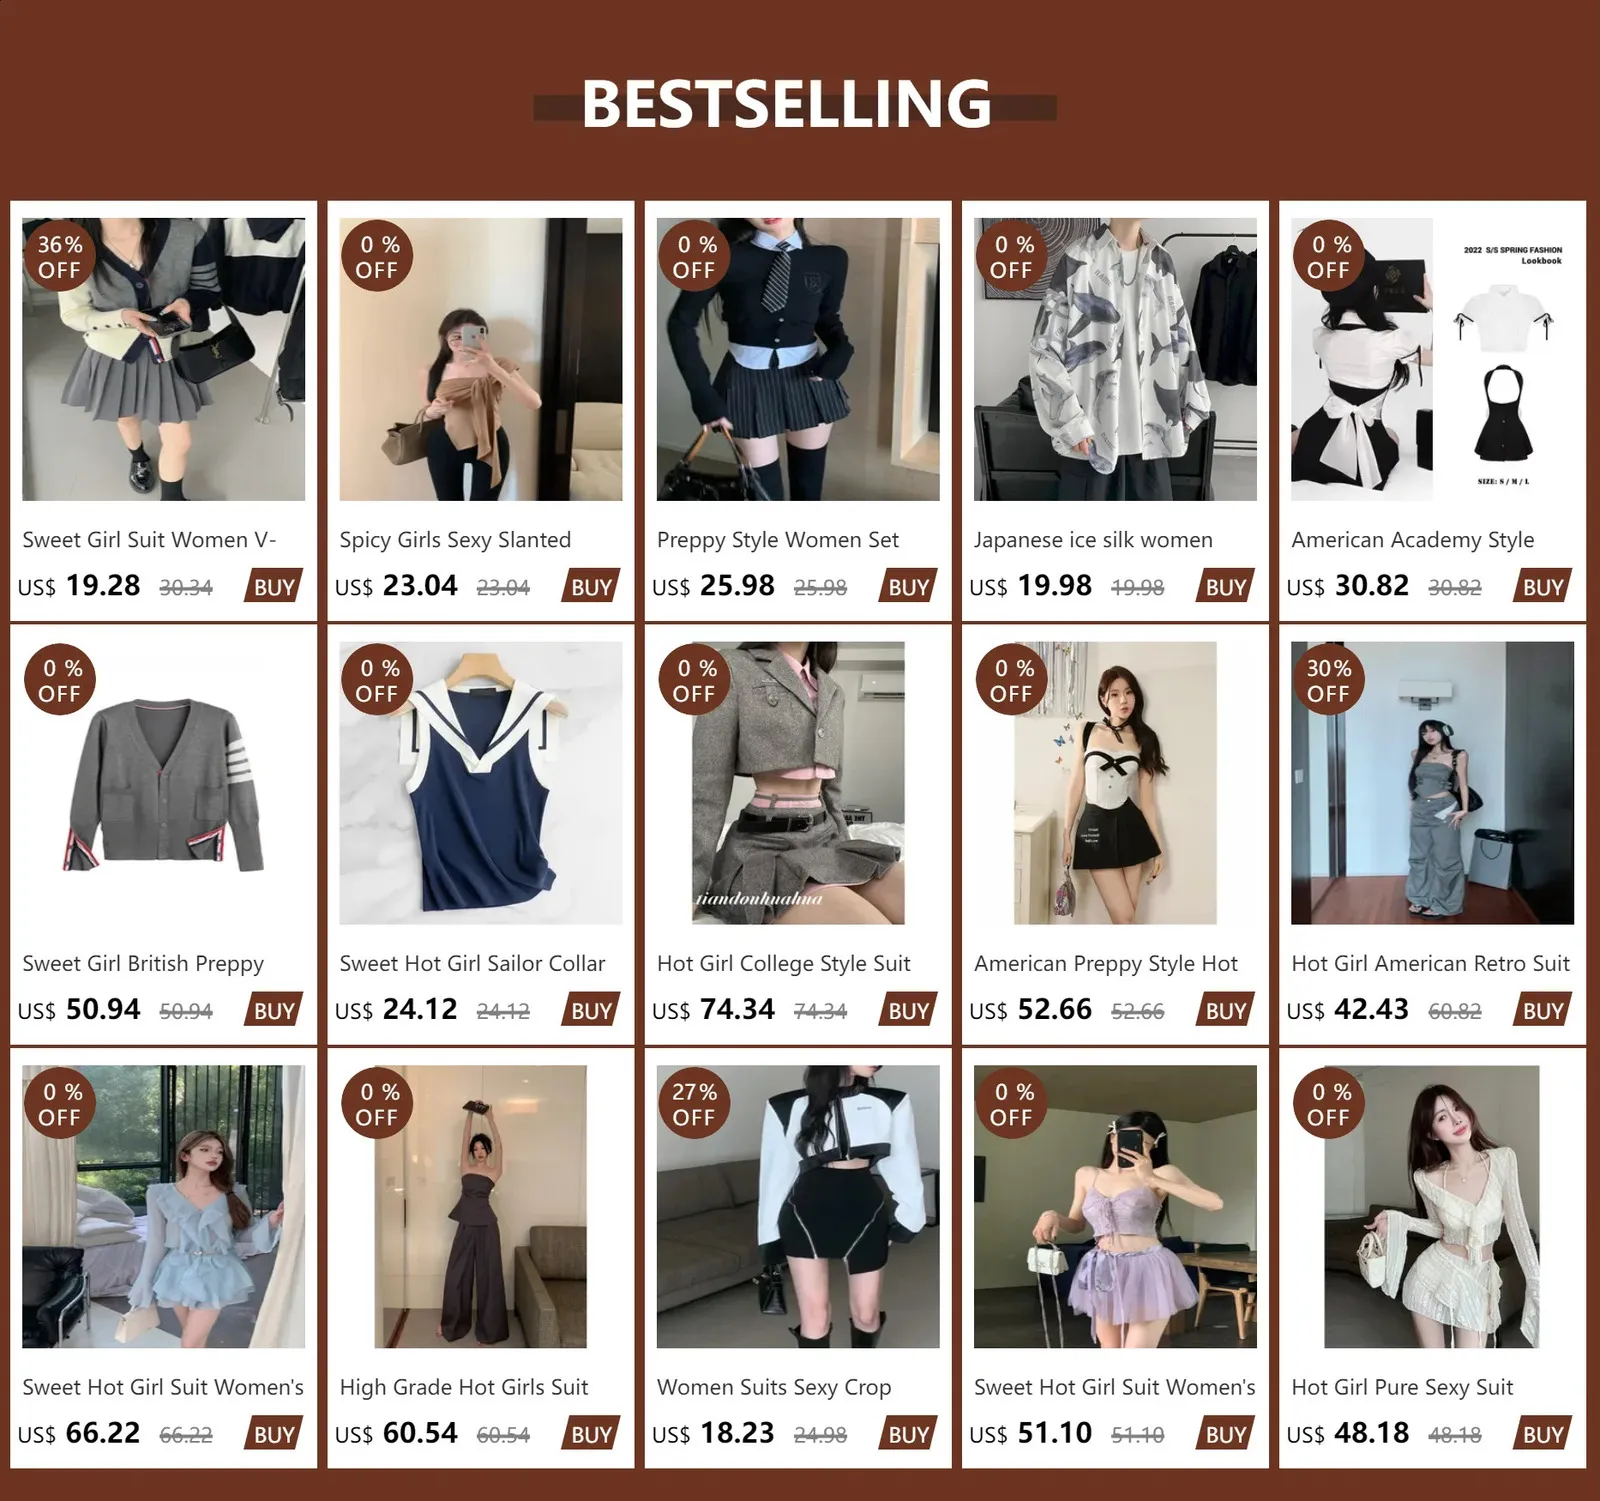The image size is (1600, 1501).
Task: Buy the Preppy Style Women Set
Action: click(x=908, y=587)
